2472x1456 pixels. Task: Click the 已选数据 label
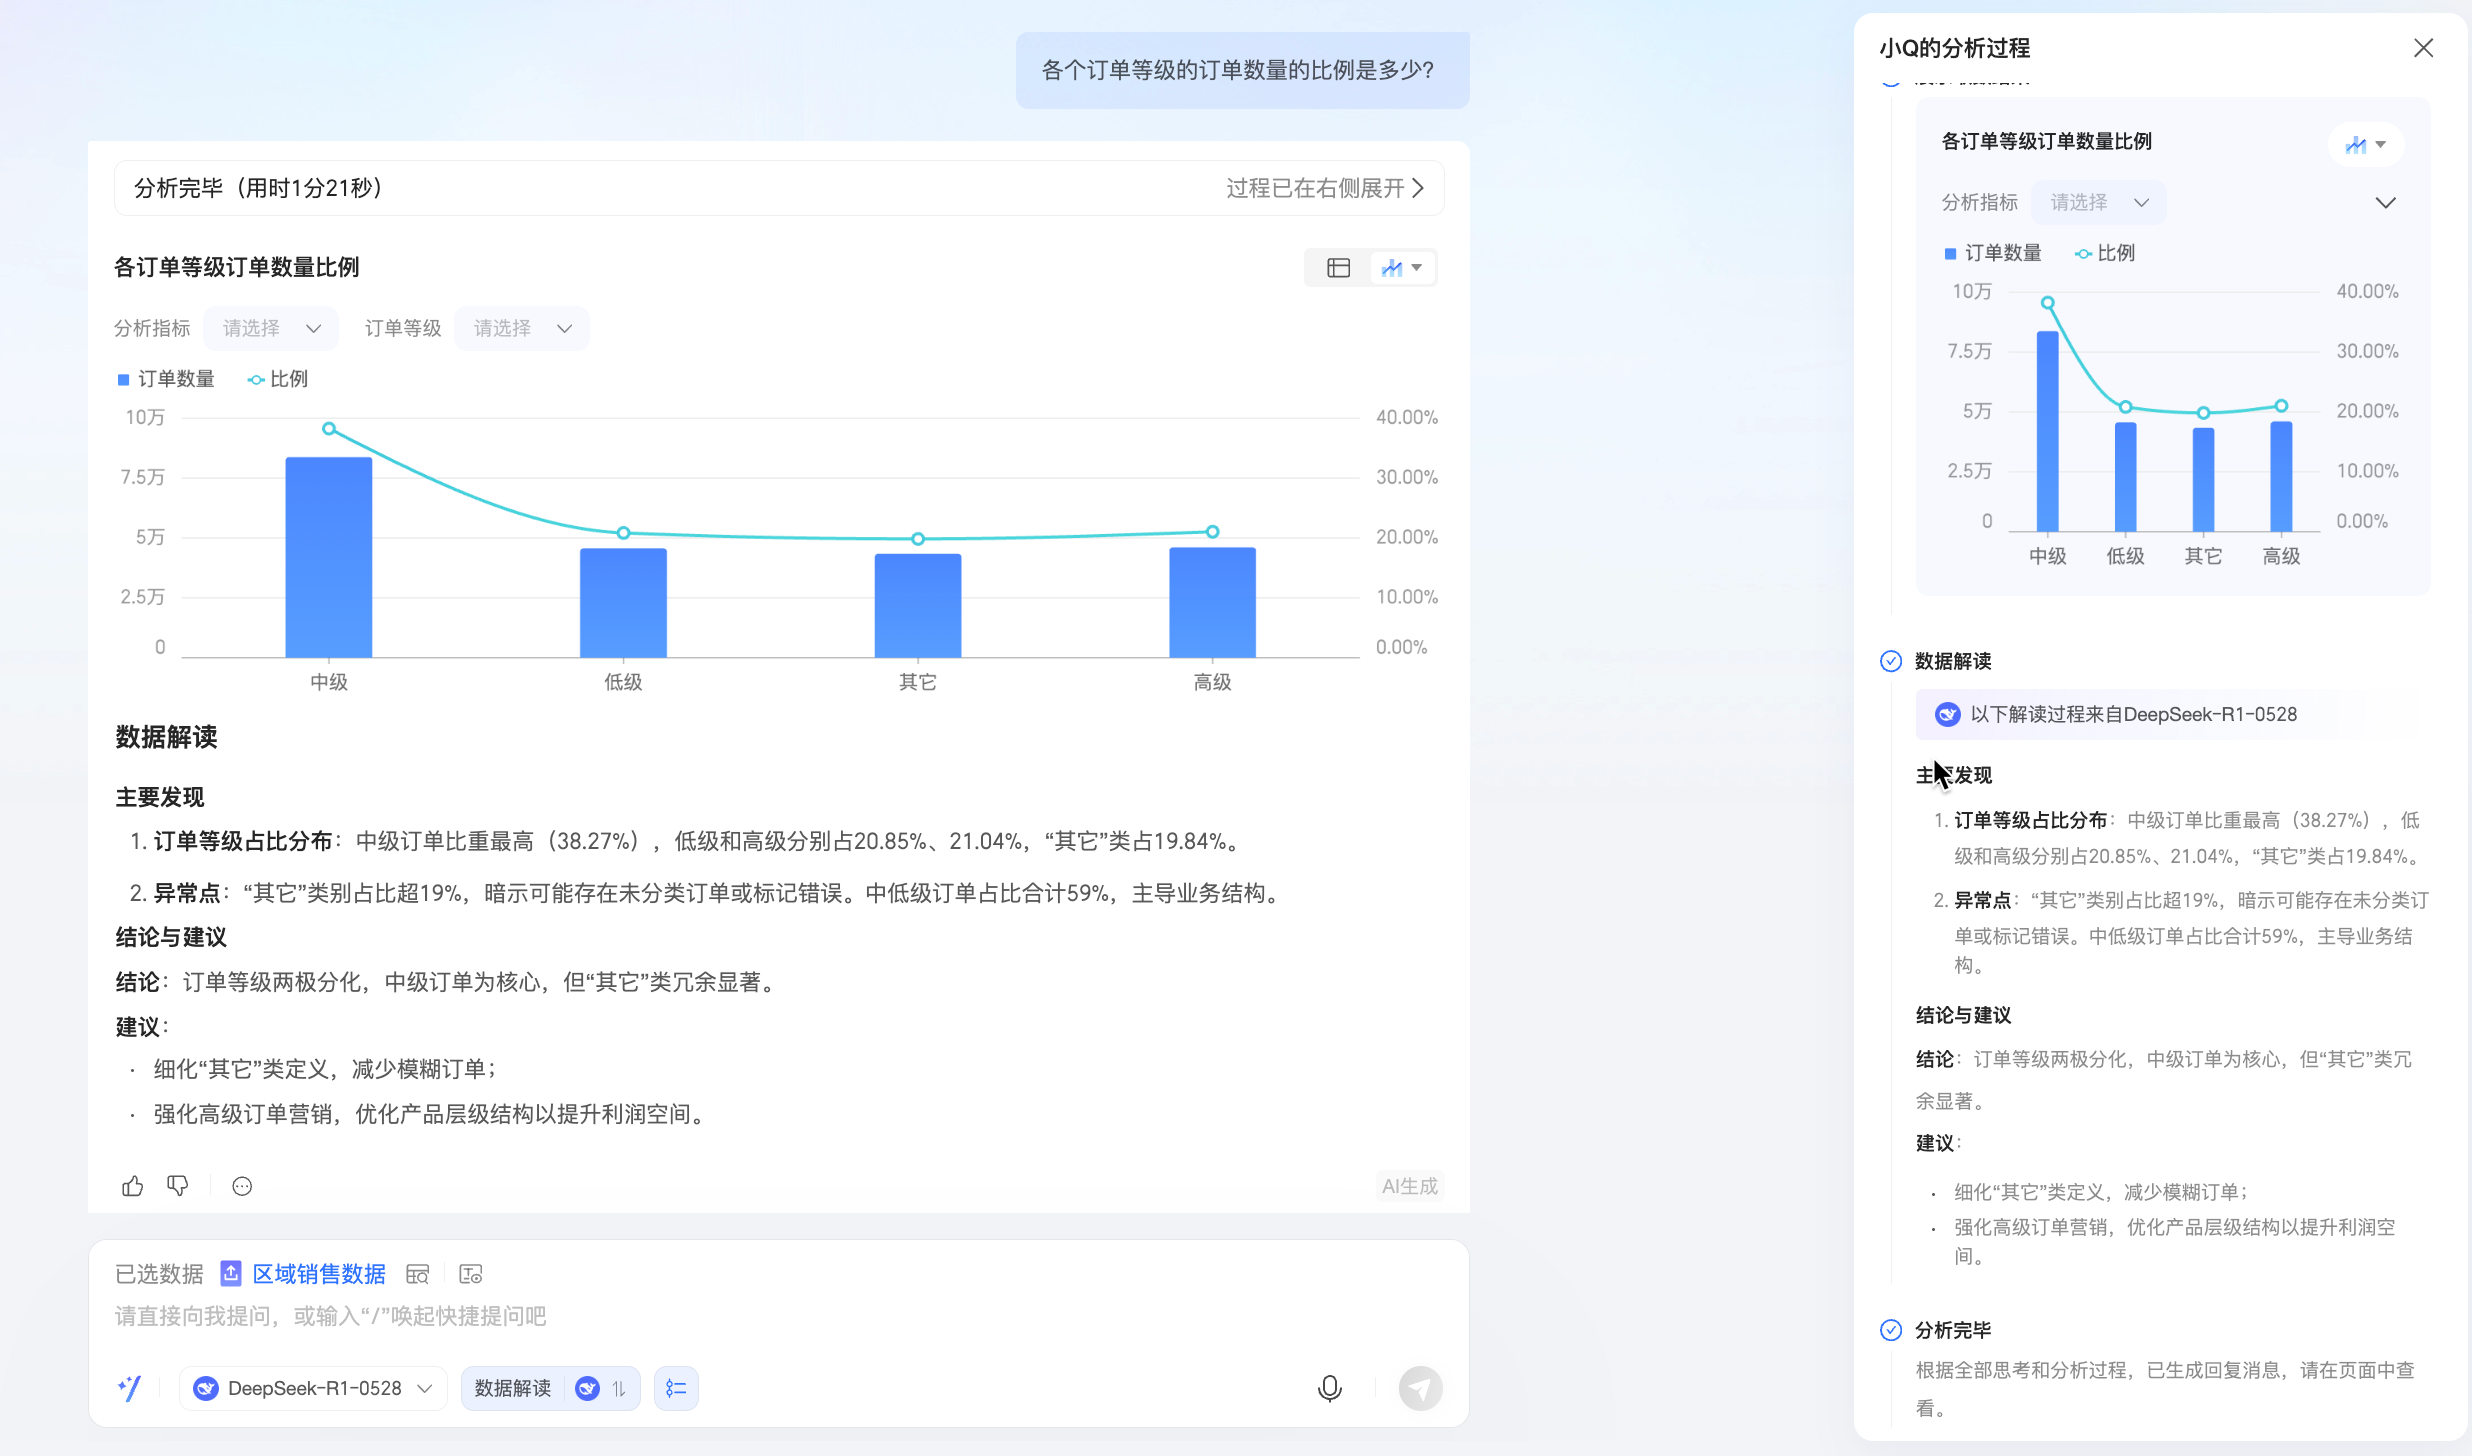(159, 1274)
